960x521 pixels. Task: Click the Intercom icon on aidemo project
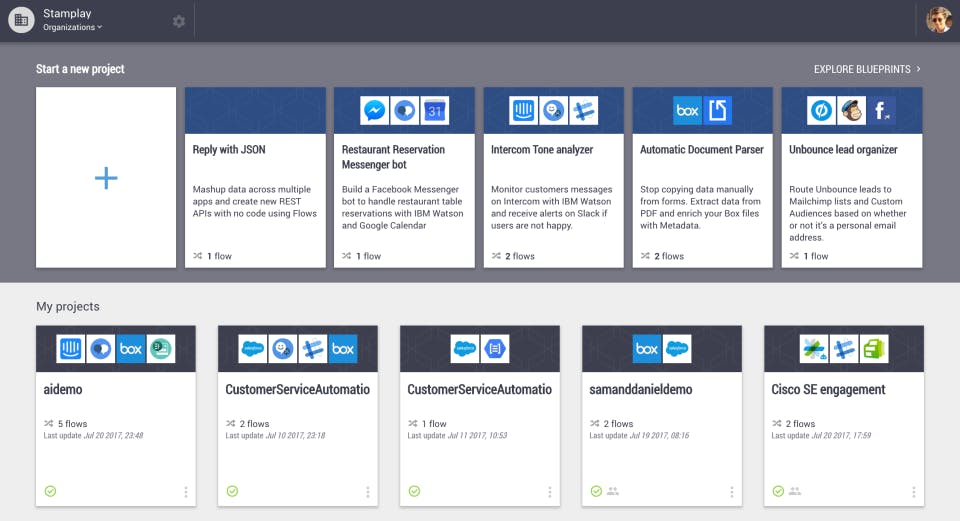coord(70,349)
